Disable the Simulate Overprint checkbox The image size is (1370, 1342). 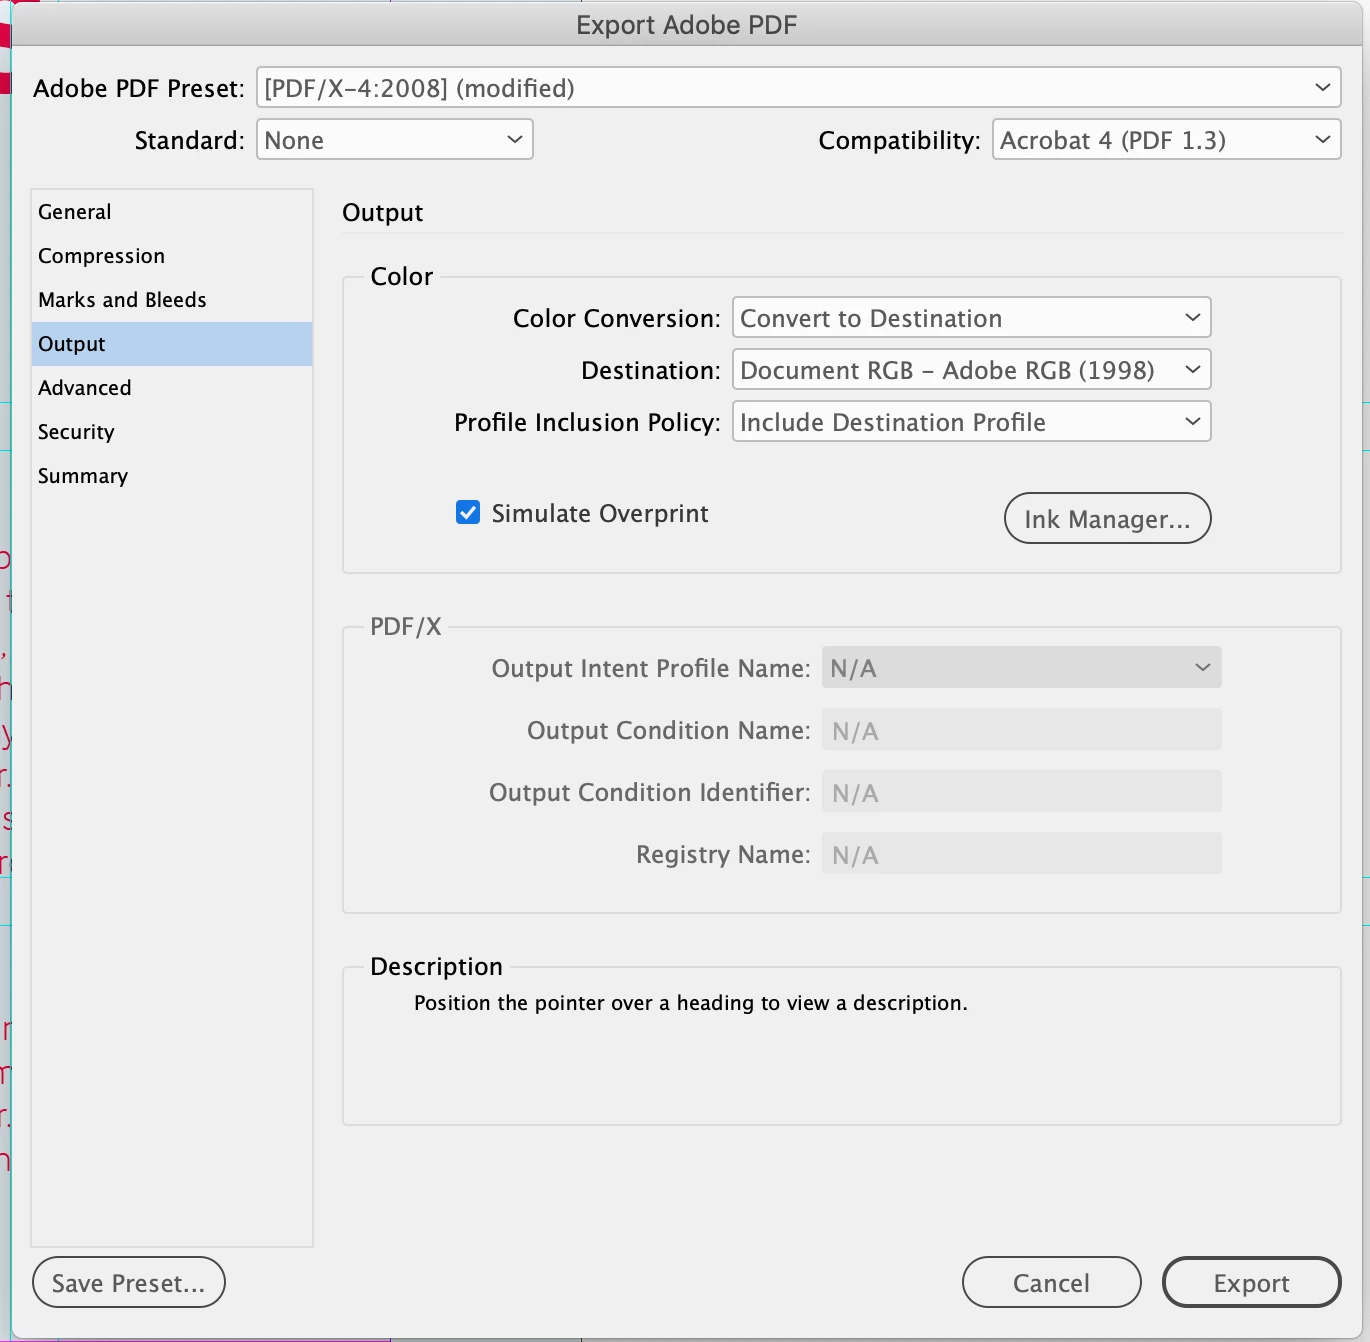tap(468, 513)
